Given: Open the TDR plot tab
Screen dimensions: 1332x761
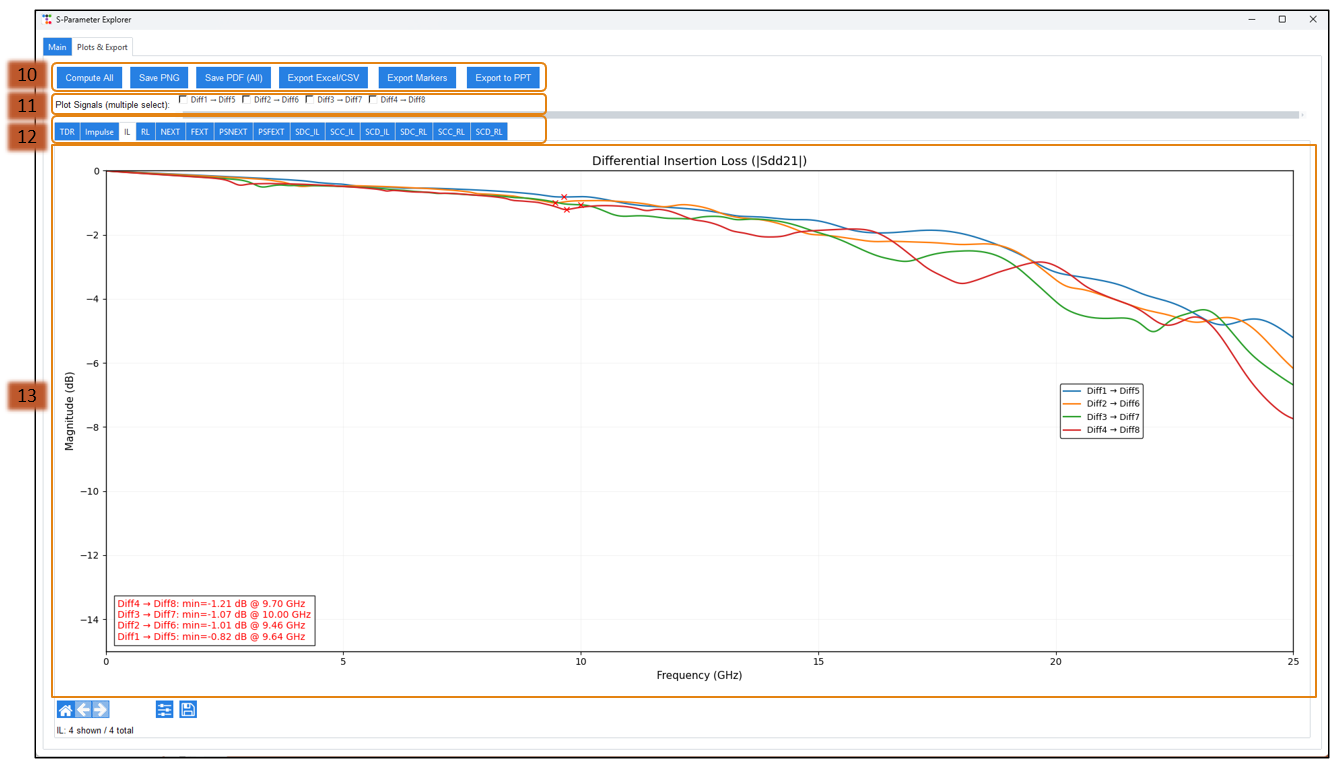Looking at the screenshot, I should coord(67,132).
